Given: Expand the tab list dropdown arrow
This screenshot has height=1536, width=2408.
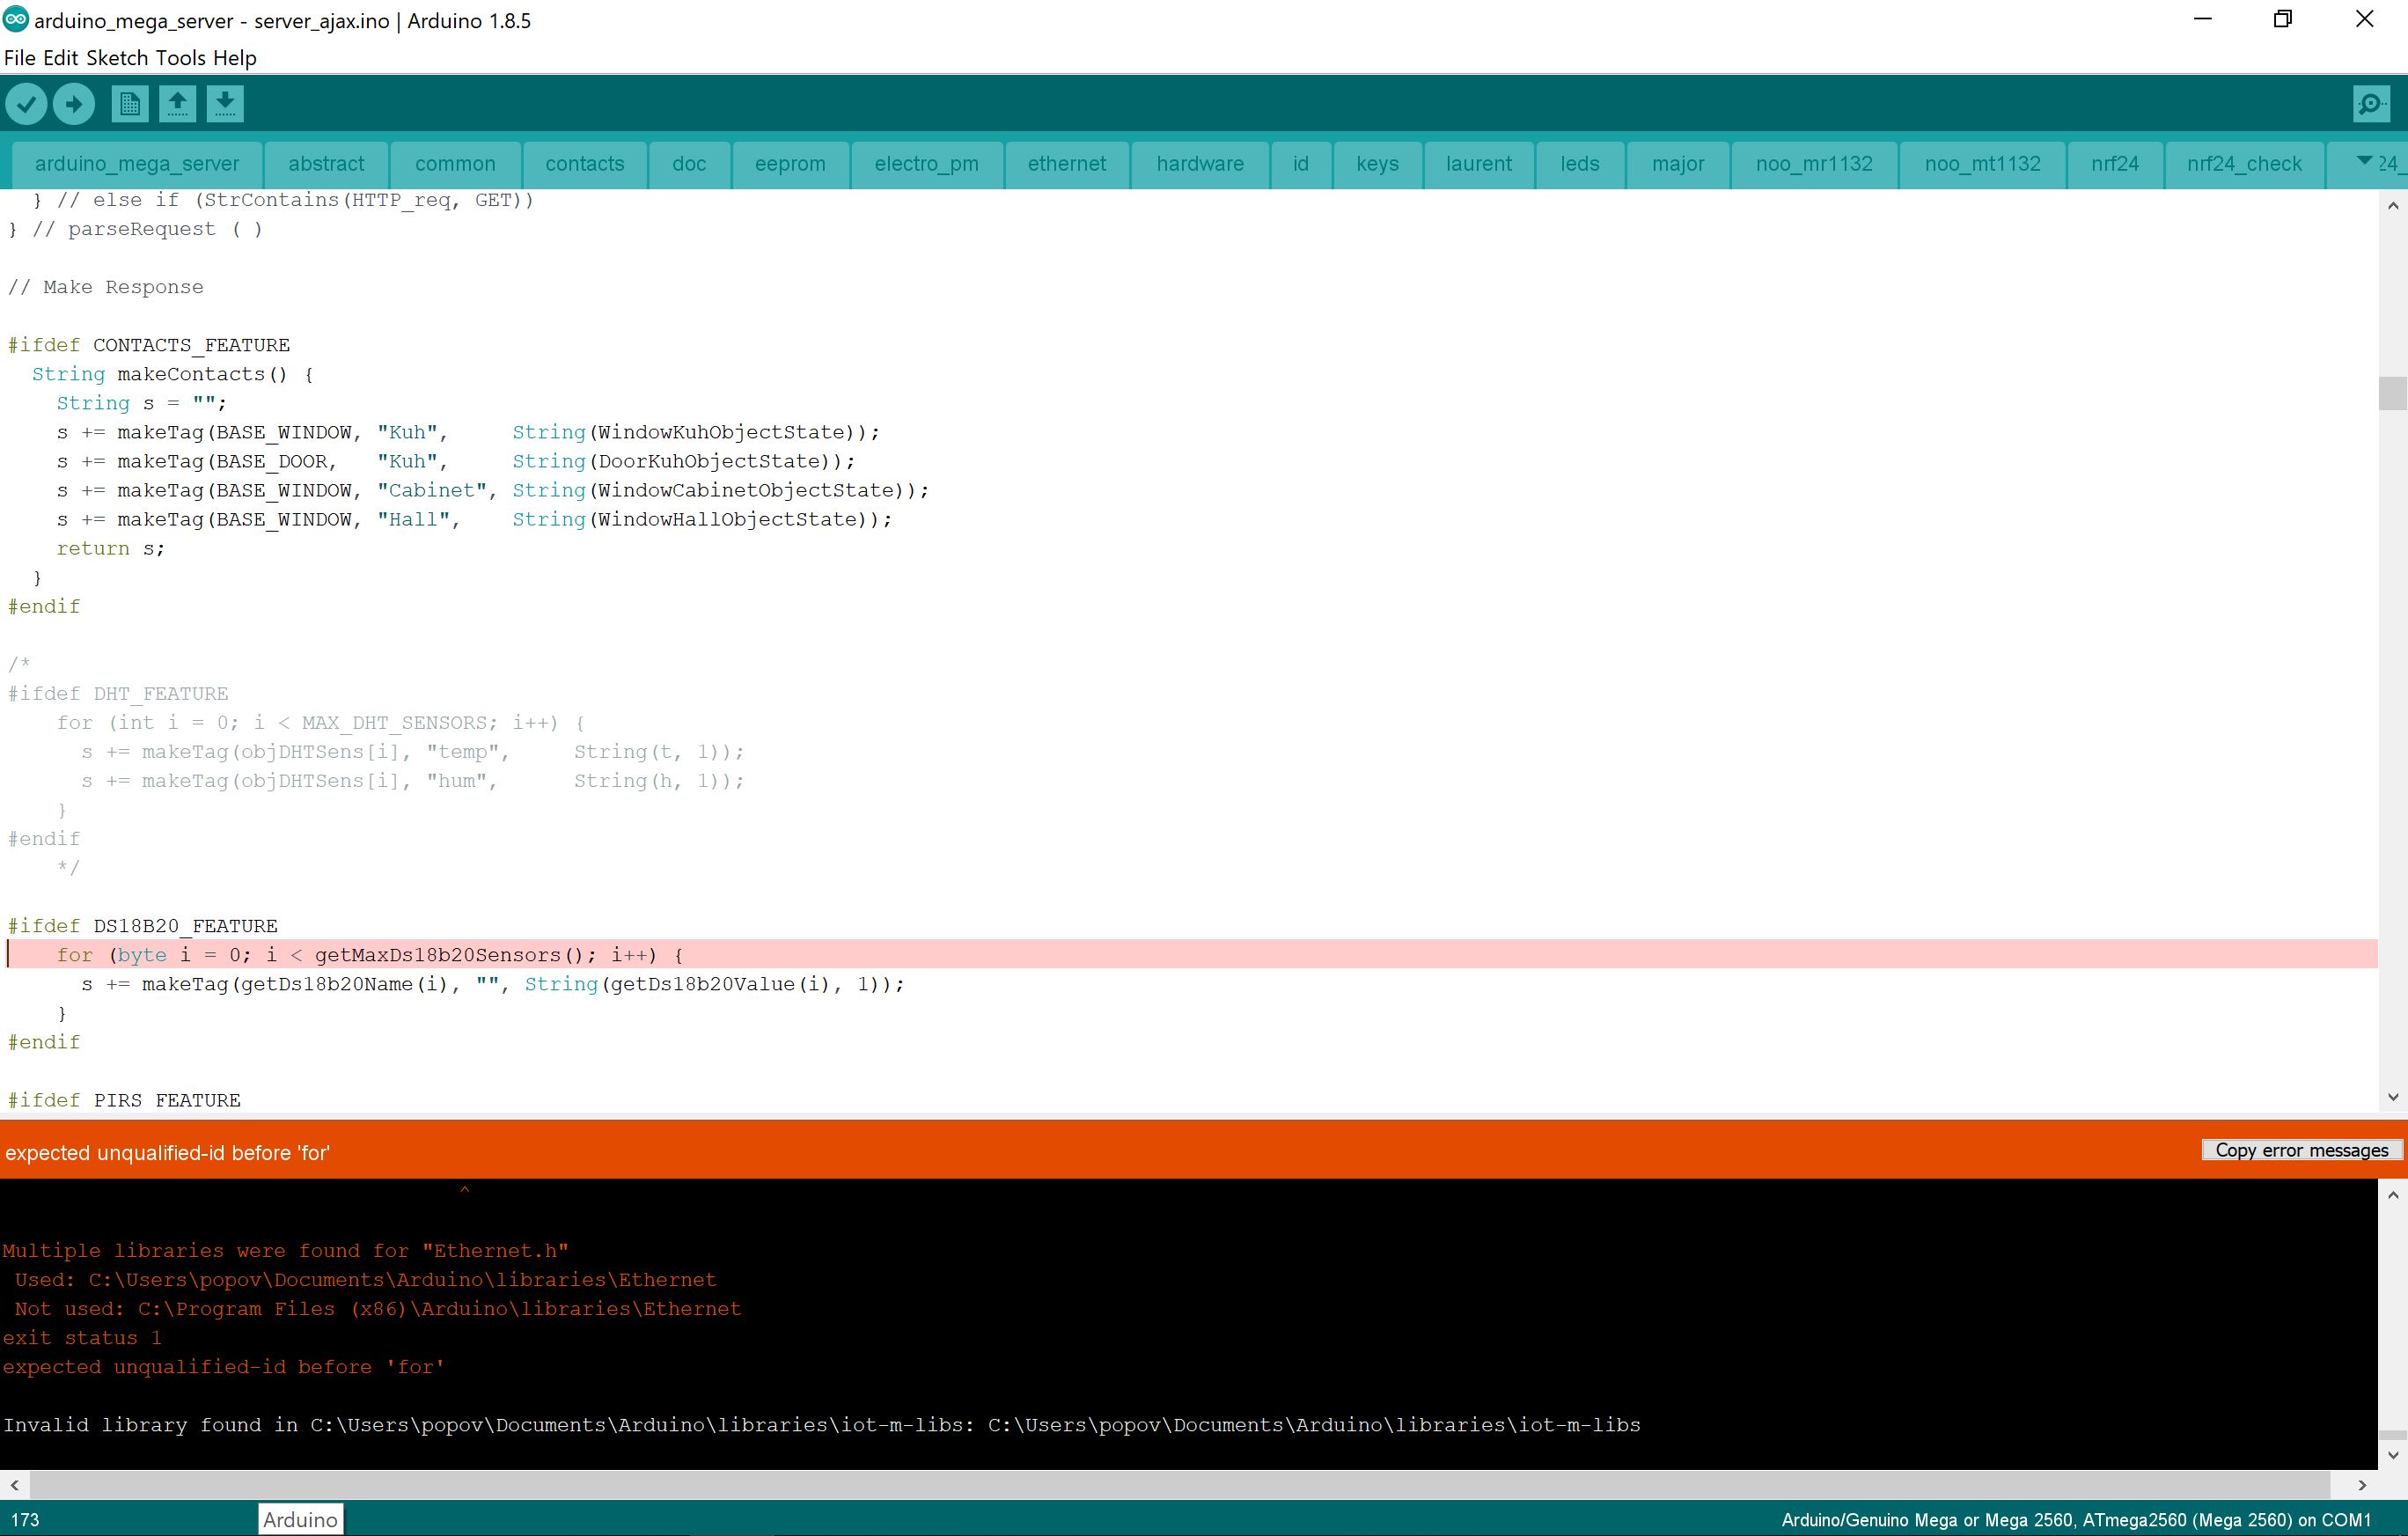Looking at the screenshot, I should 2364,162.
